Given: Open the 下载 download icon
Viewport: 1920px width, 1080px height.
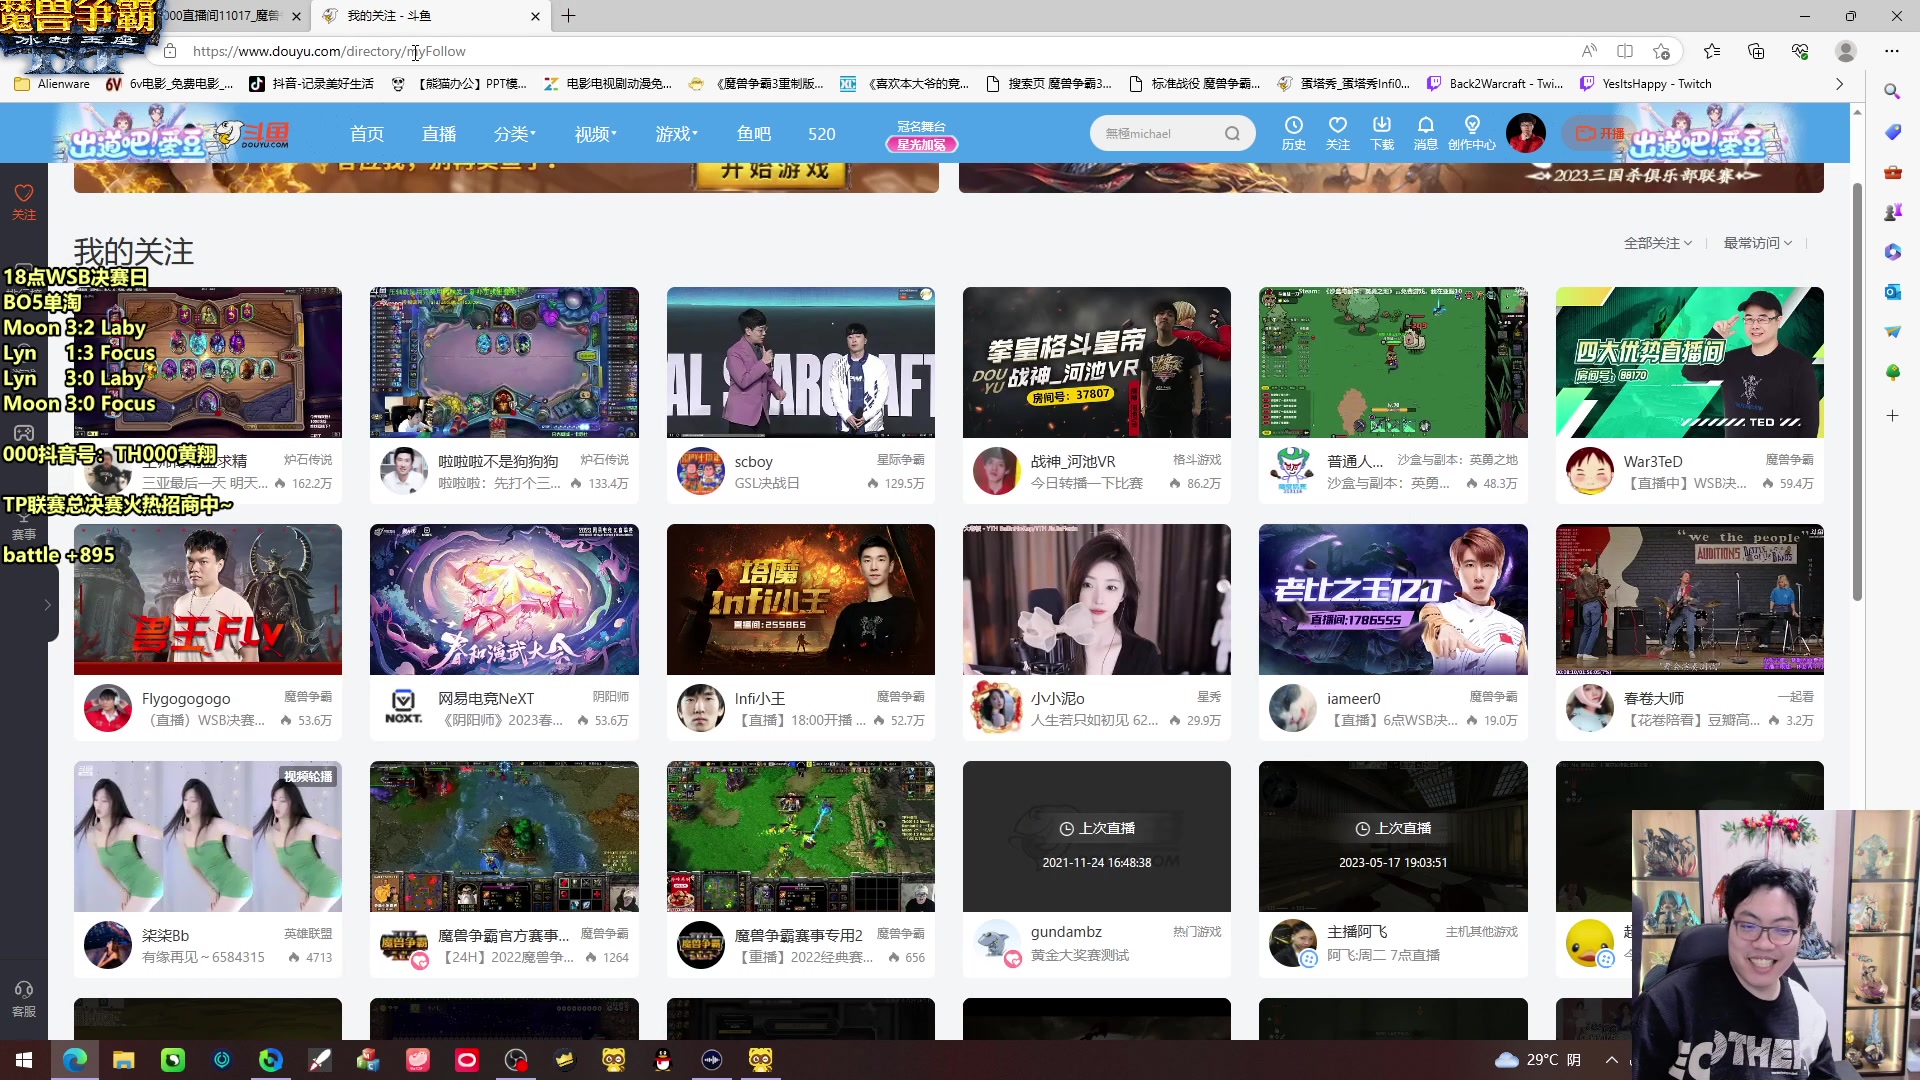Looking at the screenshot, I should (1382, 132).
